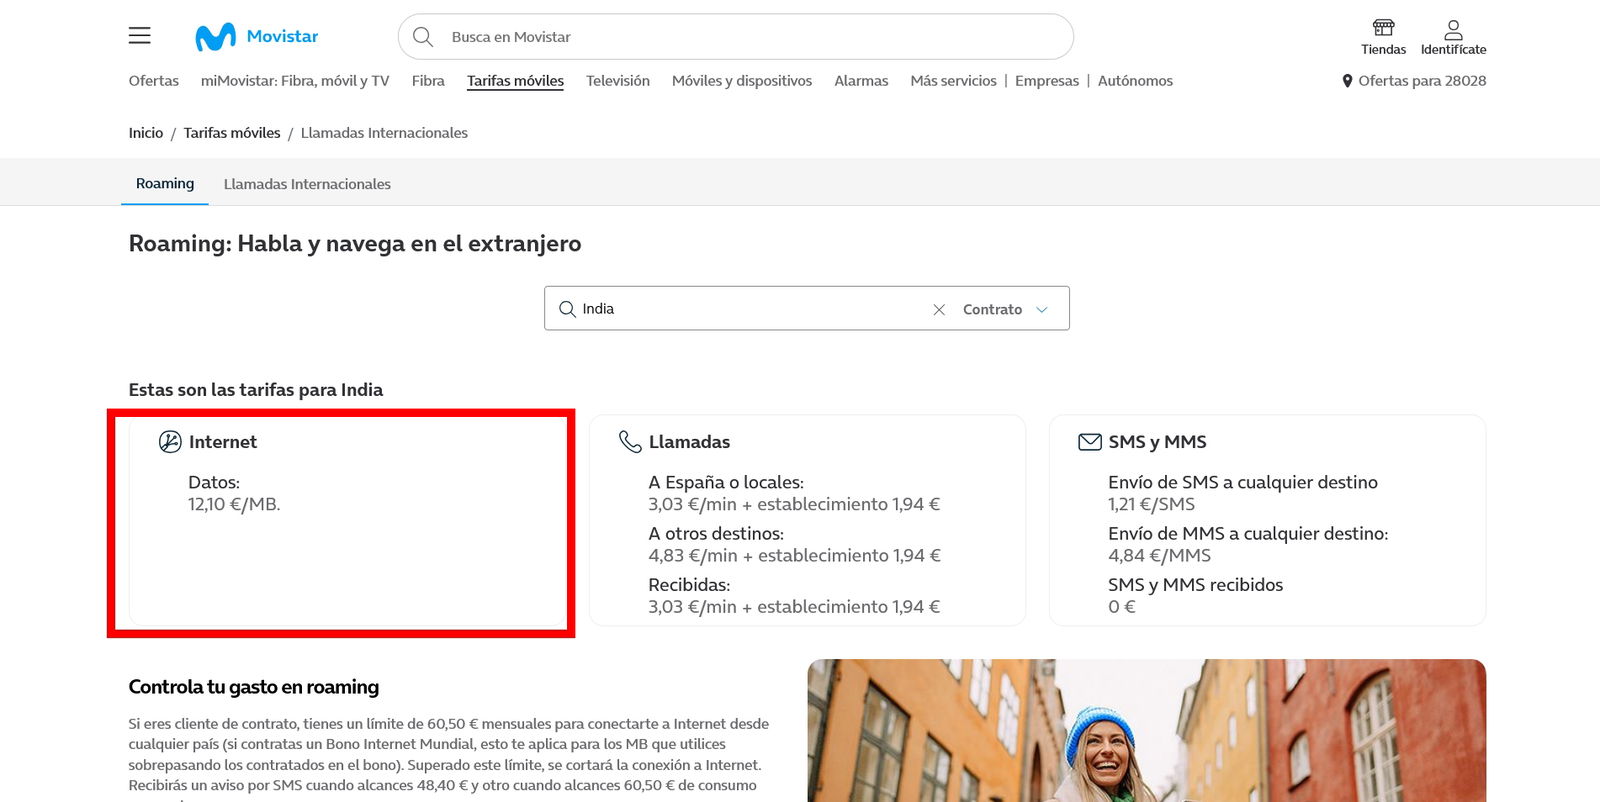The image size is (1600, 802).
Task: Click the location pin for Ofertas para 28028
Action: 1347,81
